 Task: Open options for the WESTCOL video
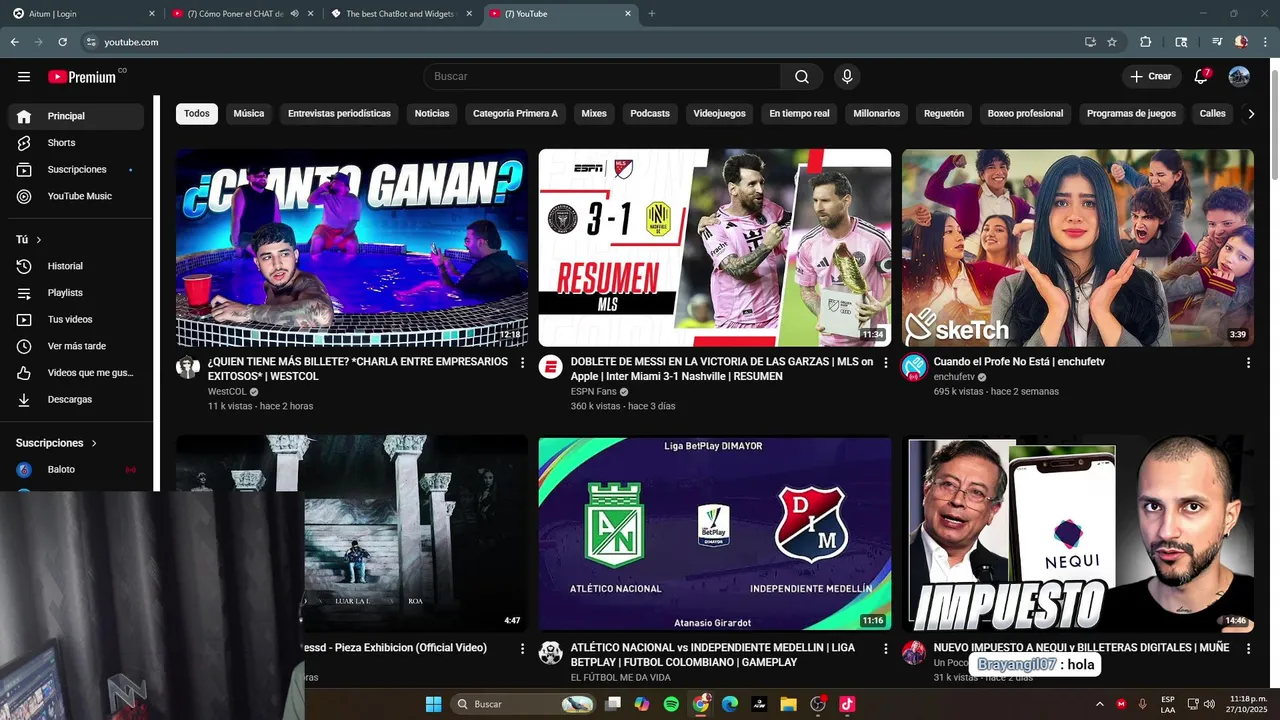[x=522, y=363]
